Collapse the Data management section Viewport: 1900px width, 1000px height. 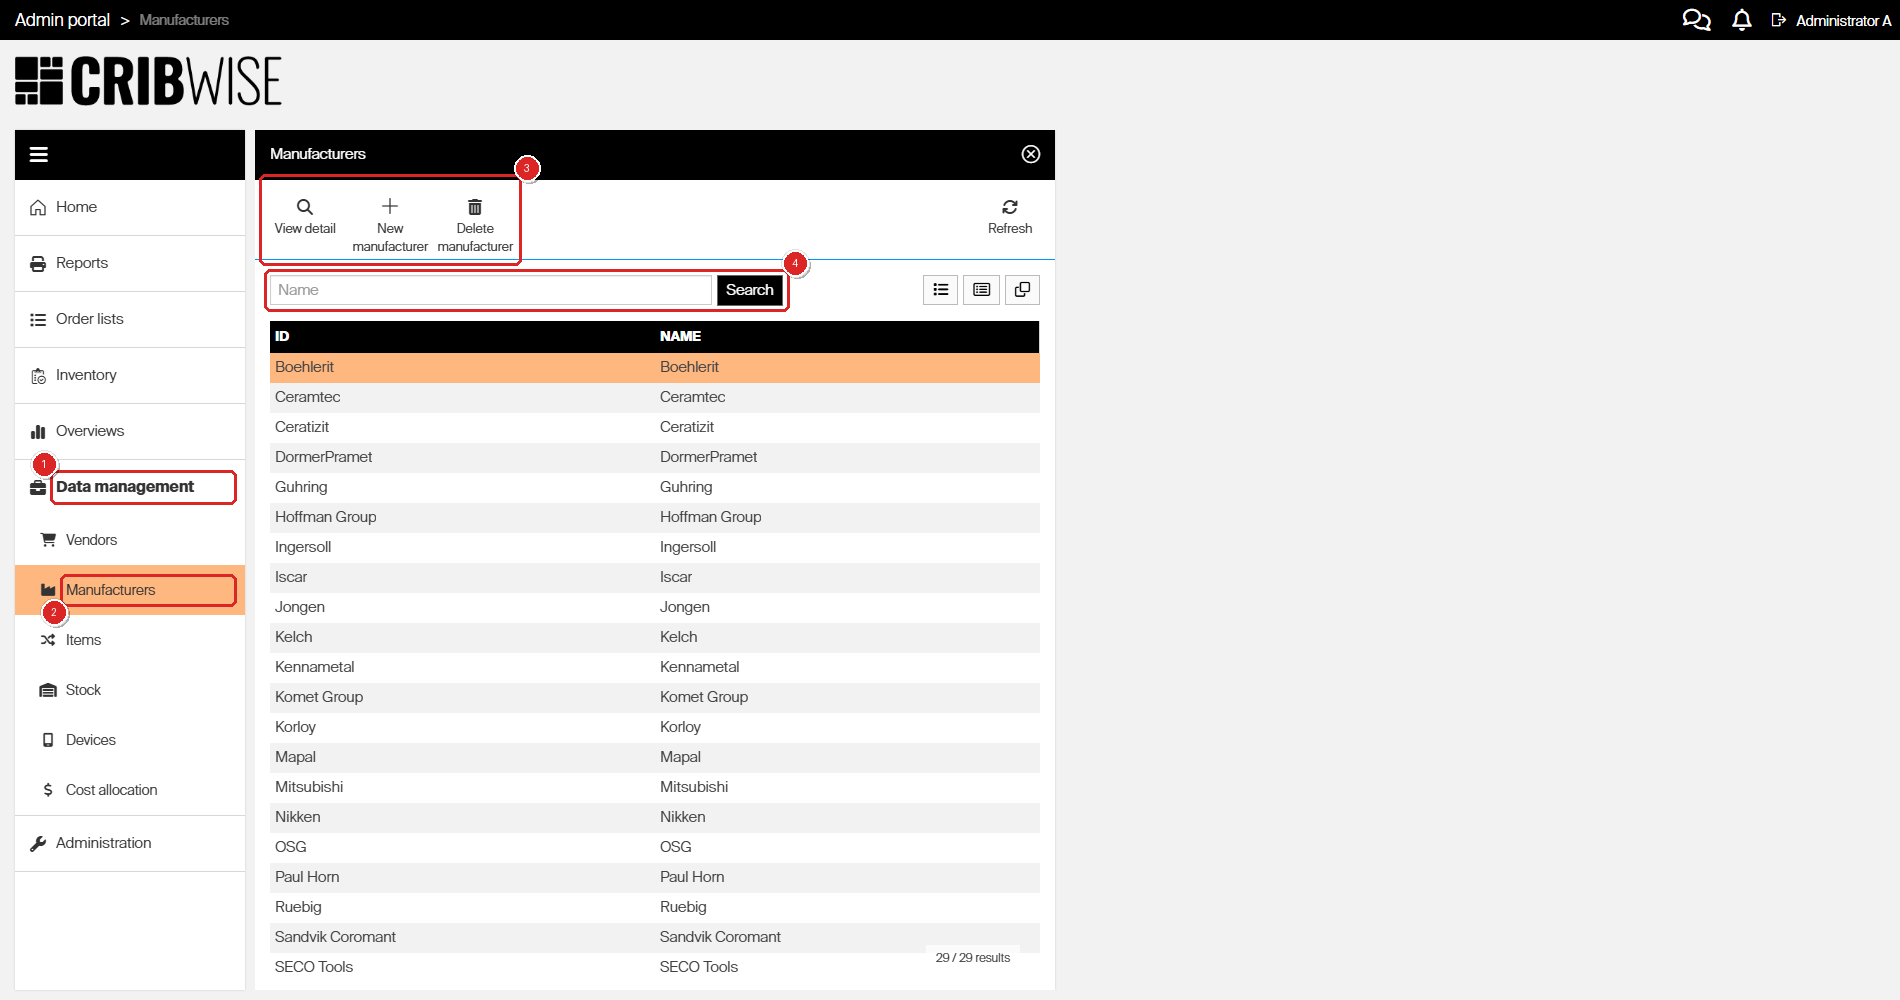point(130,487)
